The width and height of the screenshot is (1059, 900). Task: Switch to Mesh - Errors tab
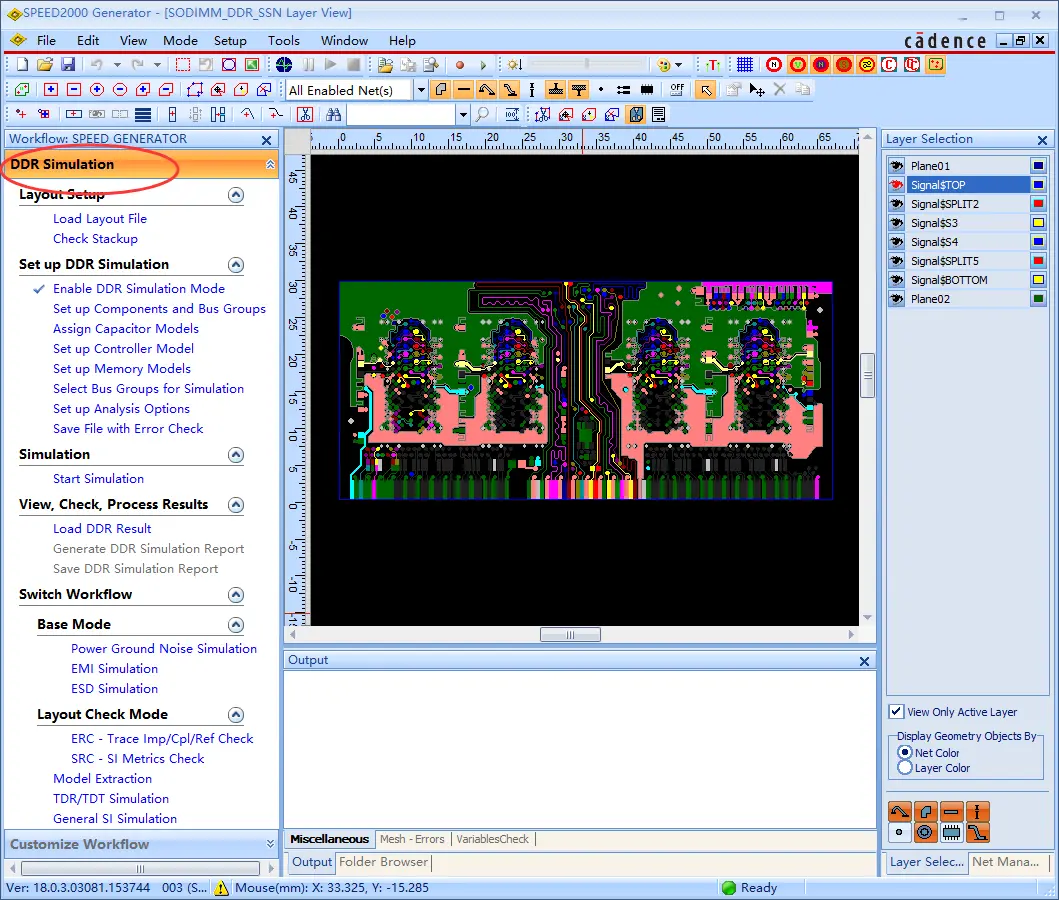click(x=412, y=839)
